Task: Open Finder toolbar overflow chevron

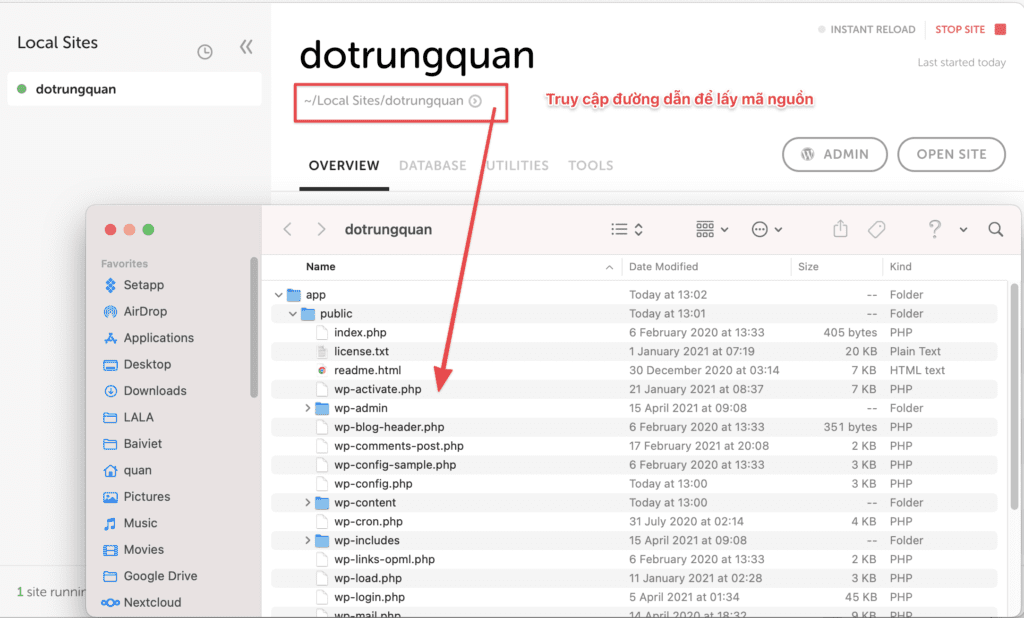Action: click(x=963, y=230)
